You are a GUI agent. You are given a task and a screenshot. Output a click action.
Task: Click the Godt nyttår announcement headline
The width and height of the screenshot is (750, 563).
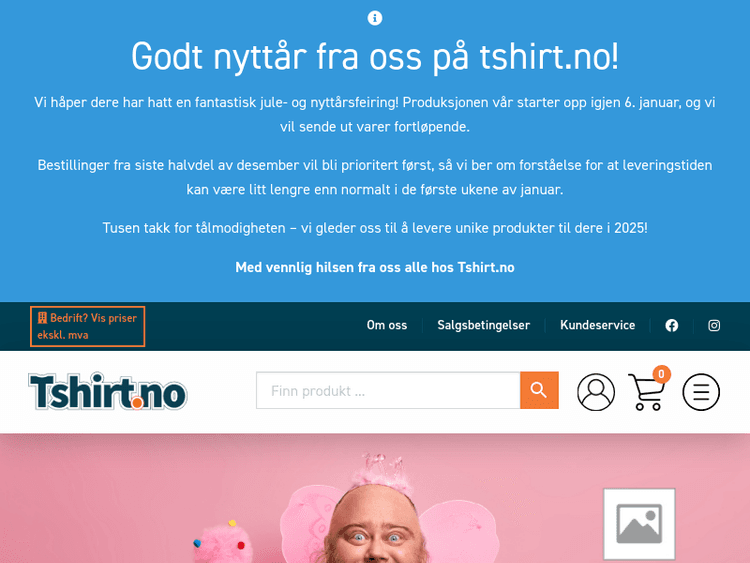coord(375,57)
